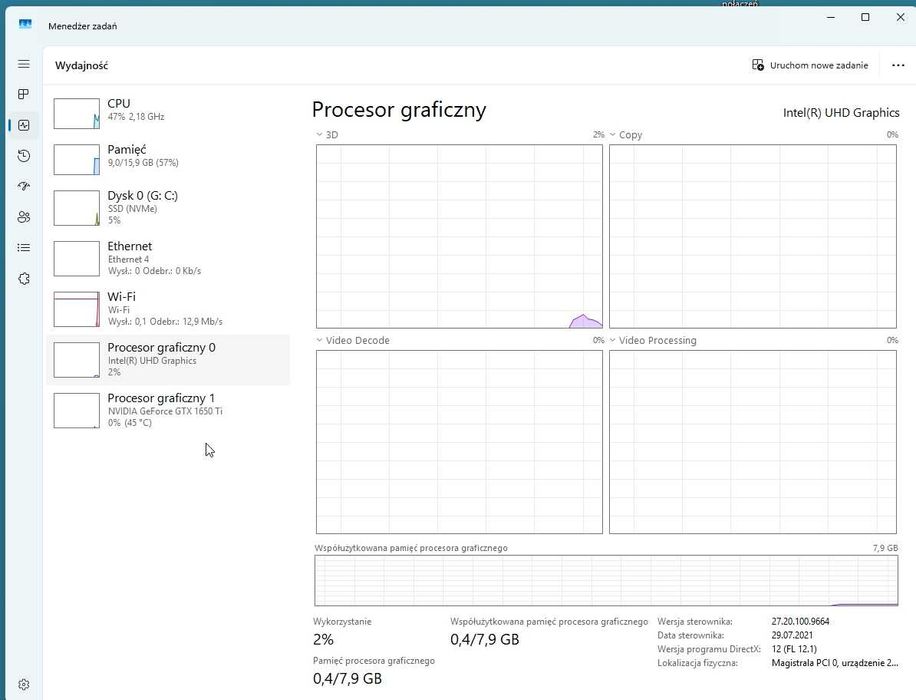The image size is (916, 700).
Task: Open Users page icon in sidebar
Action: click(x=23, y=217)
